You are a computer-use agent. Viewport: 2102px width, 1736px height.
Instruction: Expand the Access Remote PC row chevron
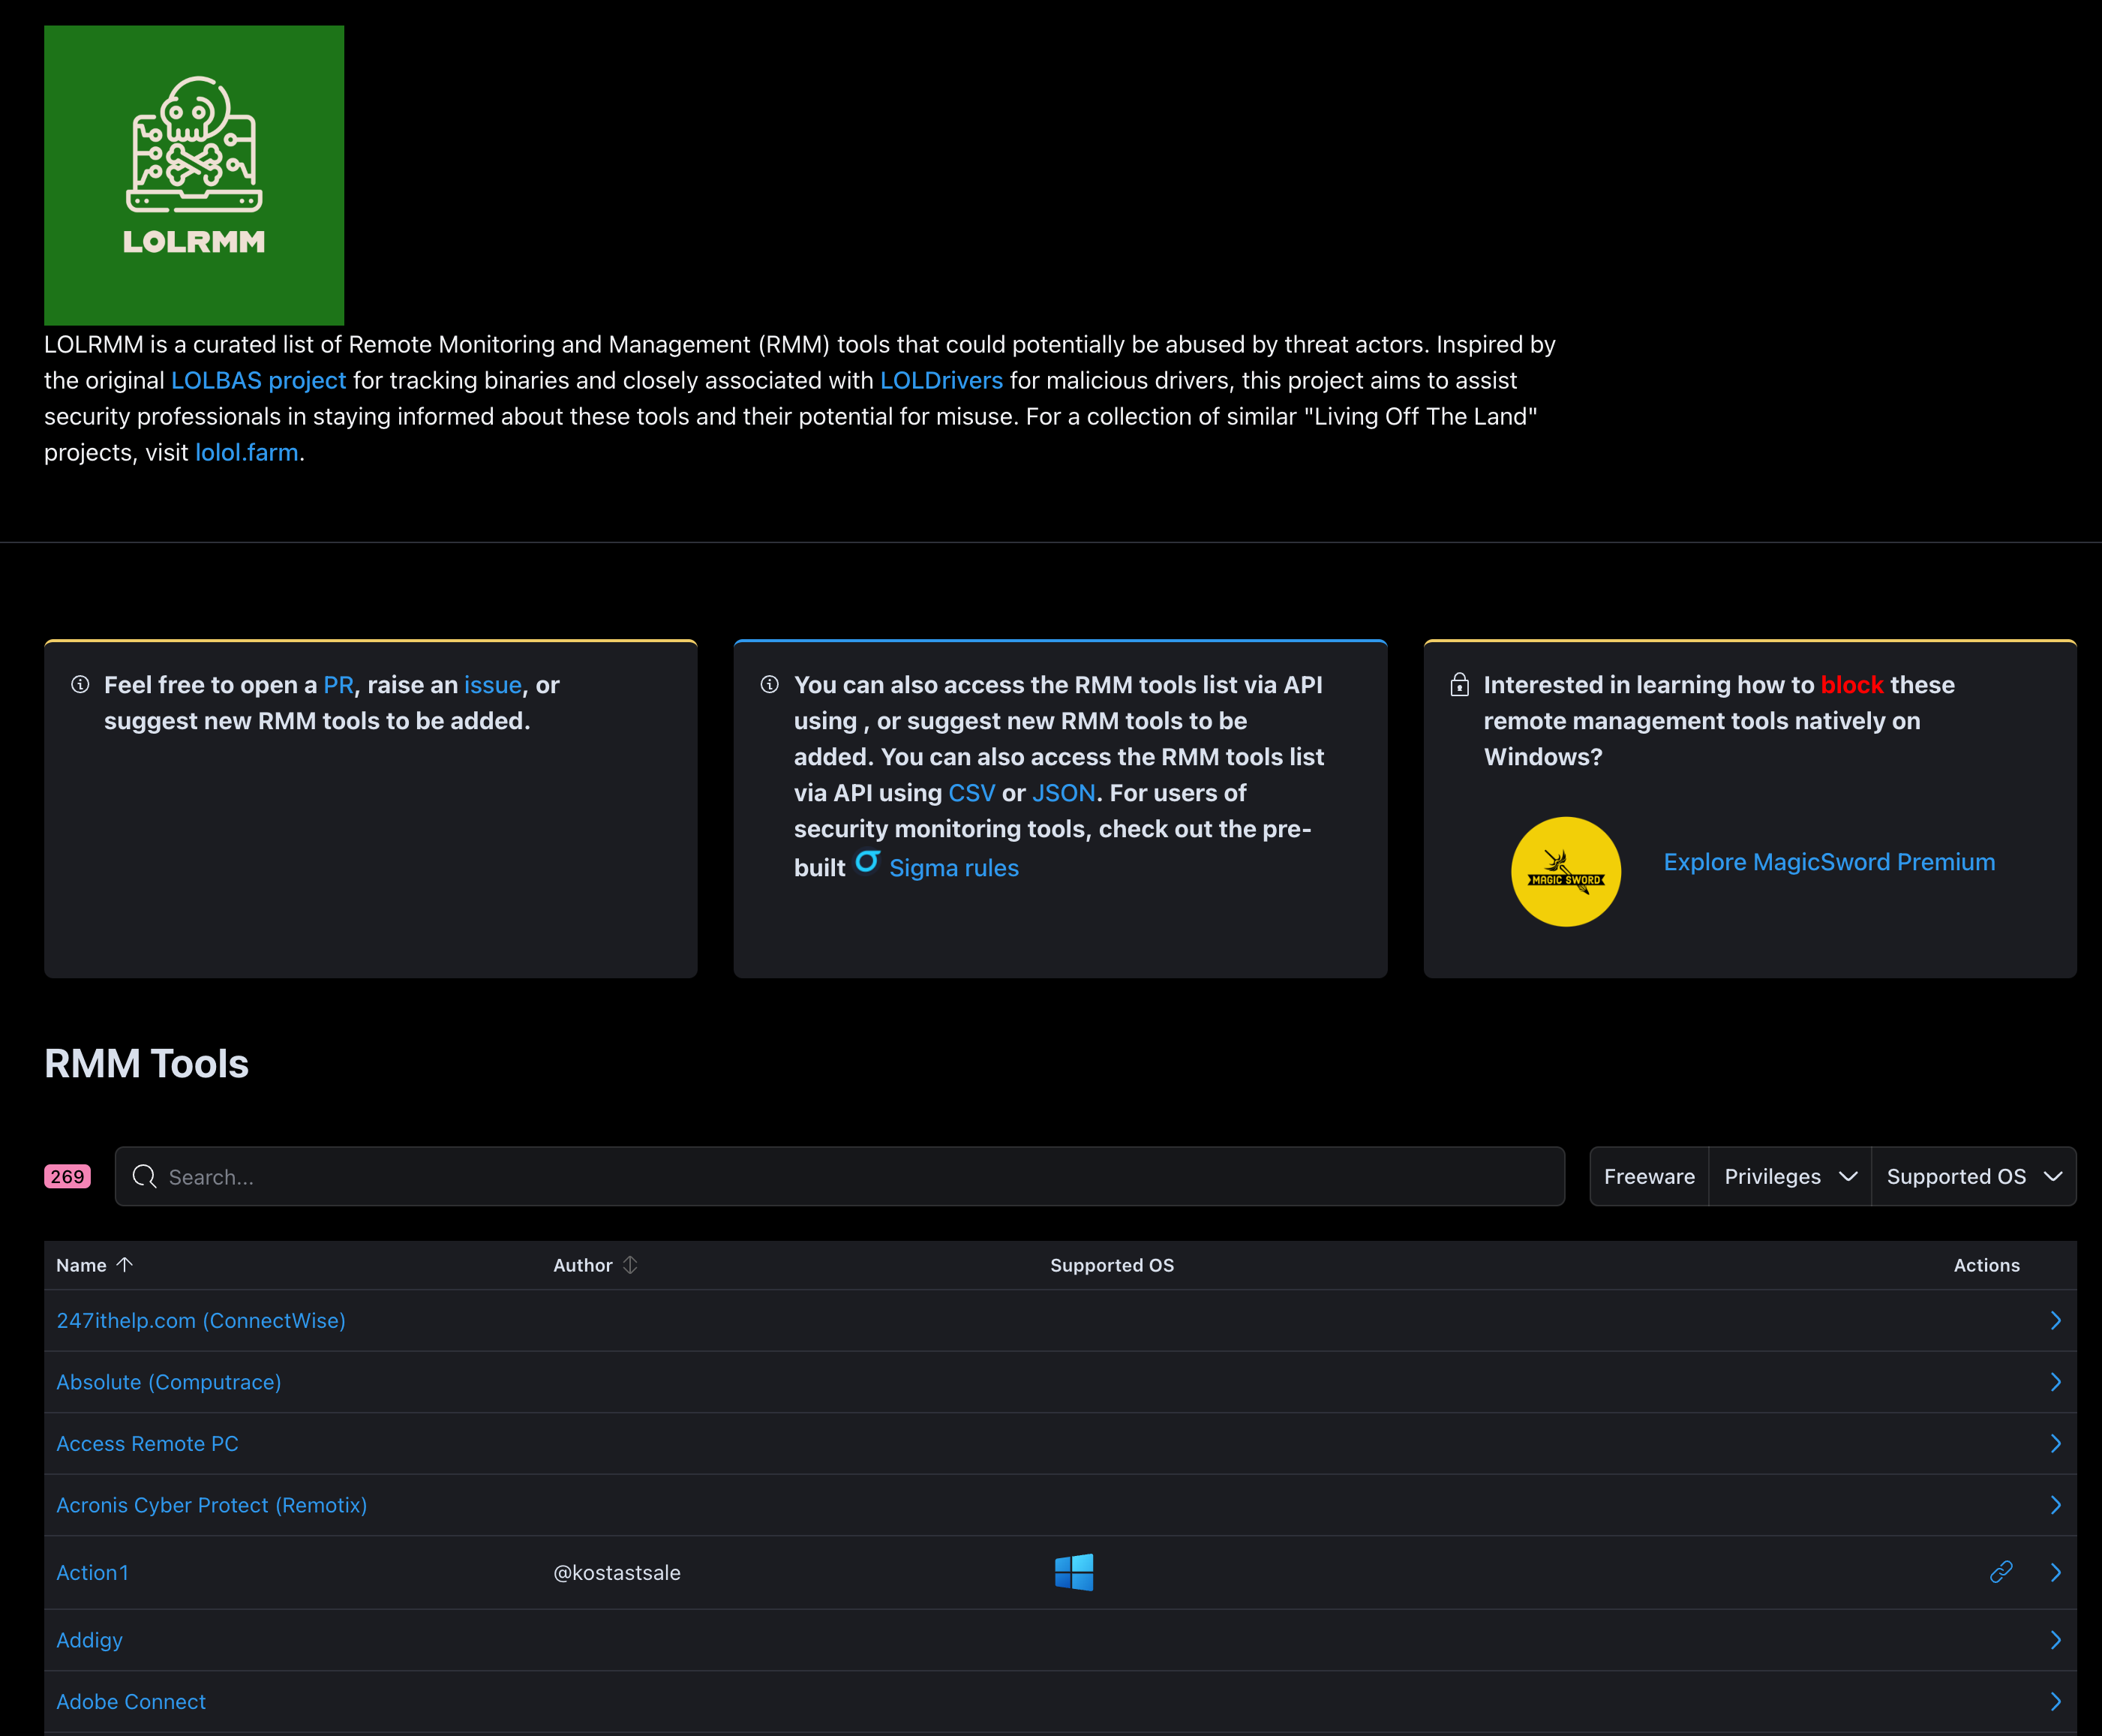tap(2055, 1443)
